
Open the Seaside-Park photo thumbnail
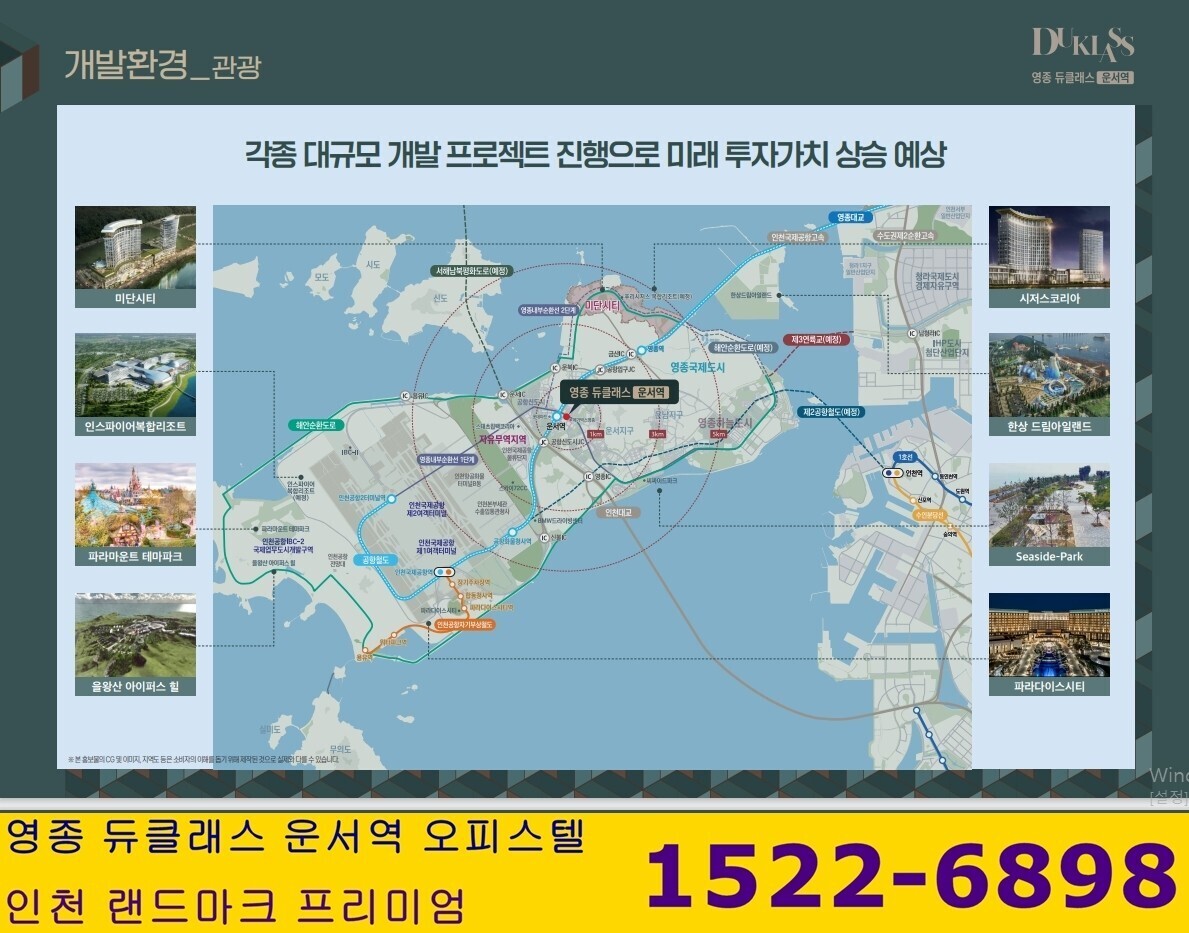click(x=1049, y=505)
